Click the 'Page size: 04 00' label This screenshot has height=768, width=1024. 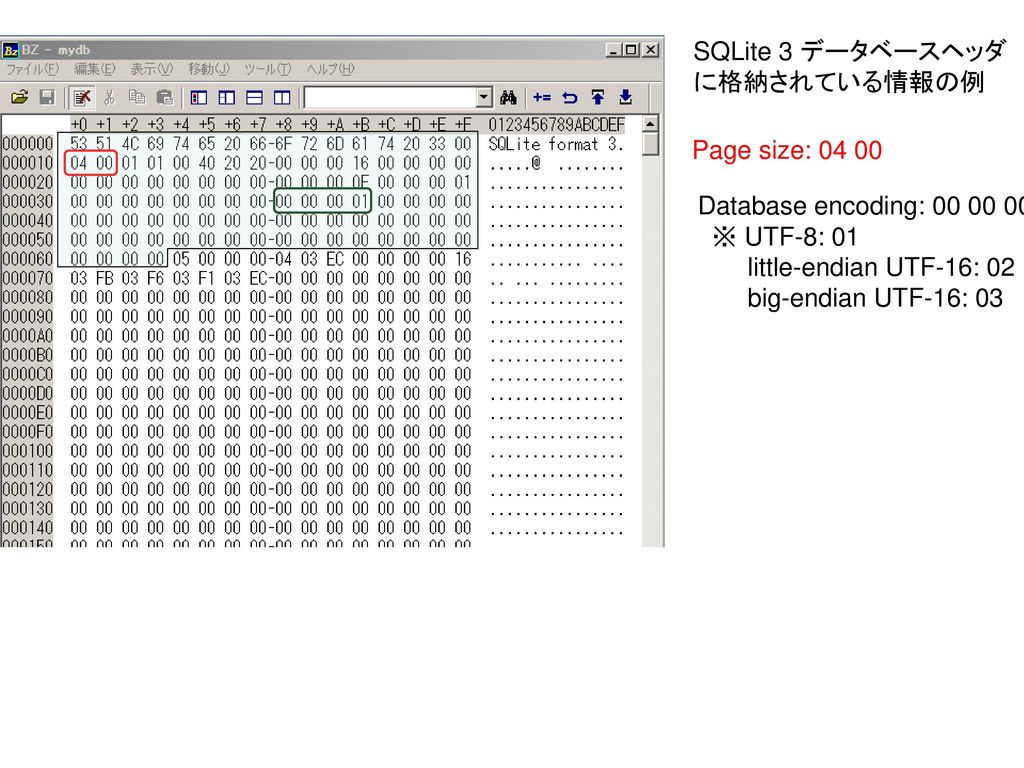pos(787,151)
